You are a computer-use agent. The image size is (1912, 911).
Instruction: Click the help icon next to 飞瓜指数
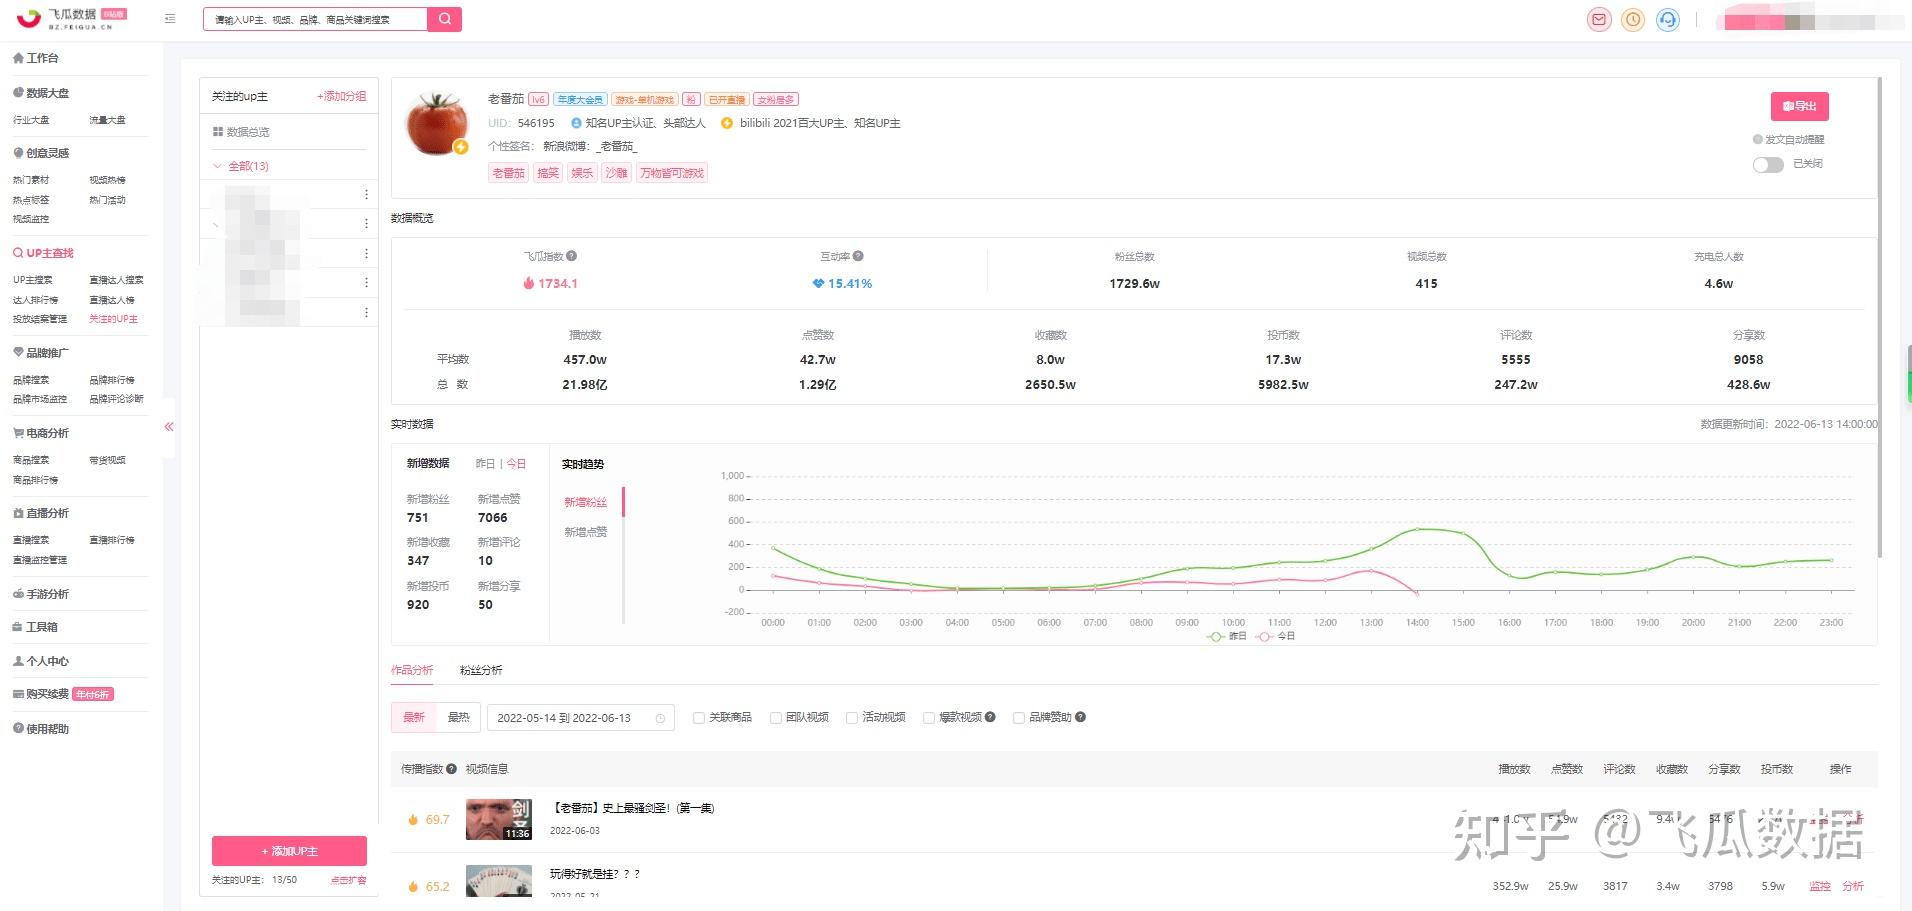tap(572, 256)
